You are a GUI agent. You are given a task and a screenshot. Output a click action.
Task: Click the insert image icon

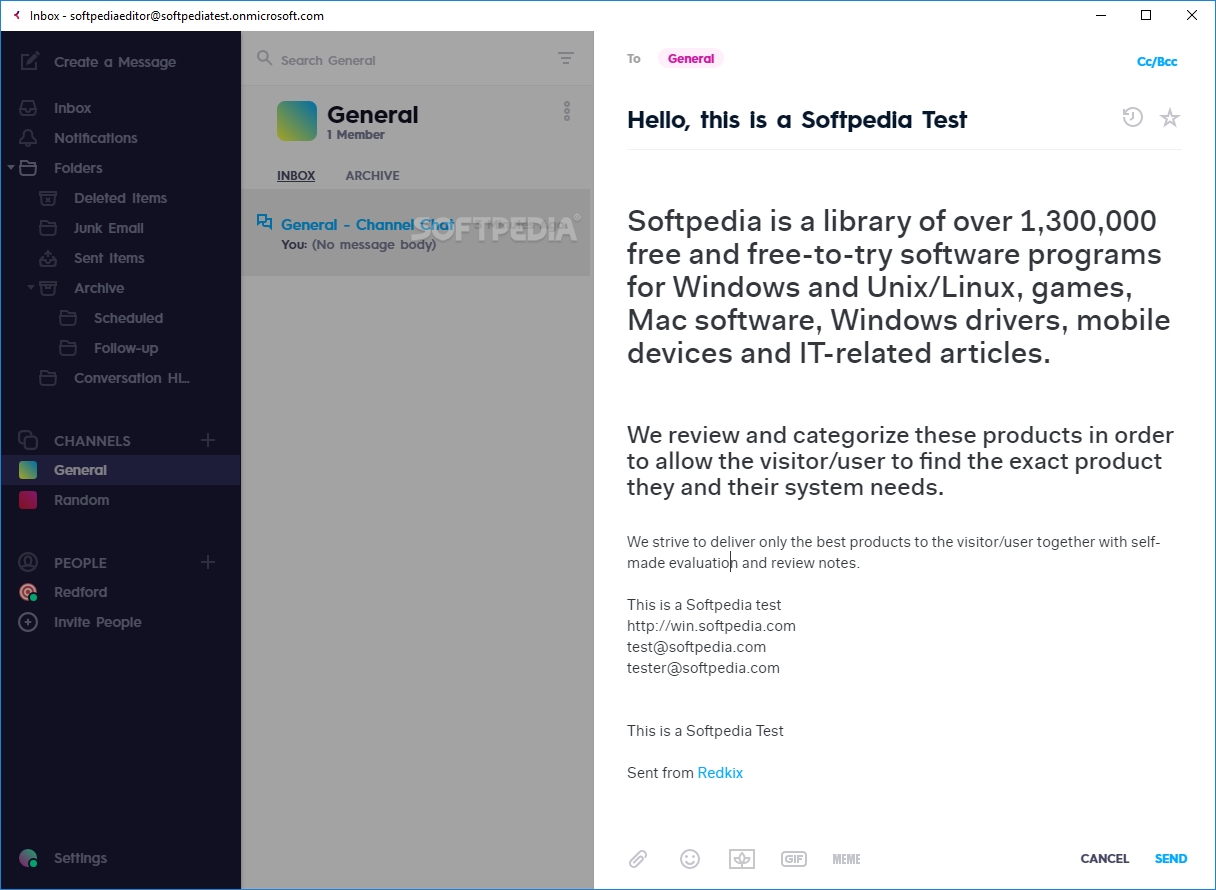coord(741,859)
